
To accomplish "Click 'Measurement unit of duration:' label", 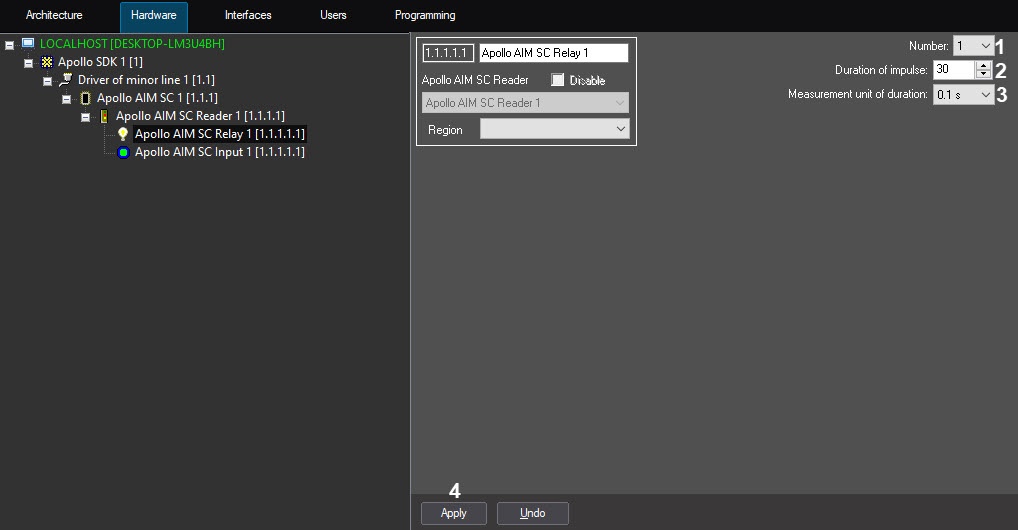I will click(x=858, y=94).
